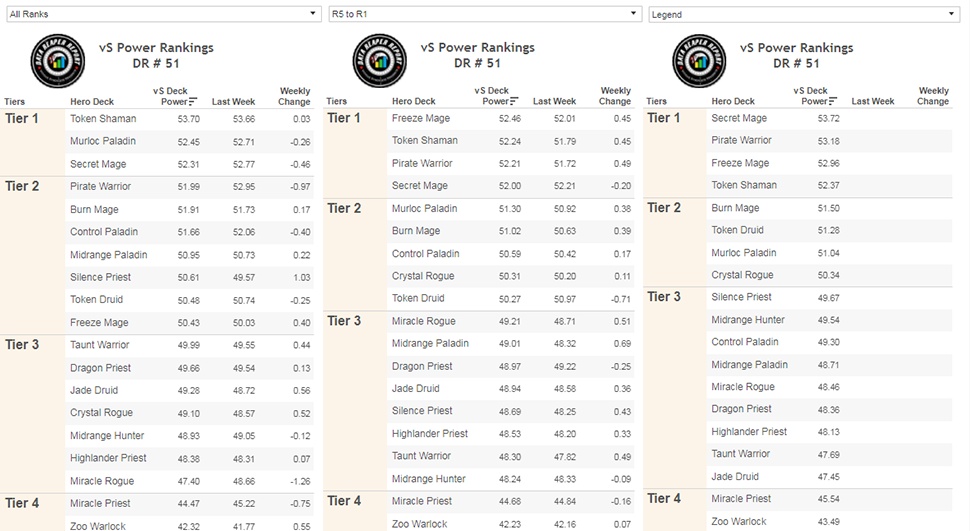Select Pirate Warrior in Legend table

click(741, 140)
